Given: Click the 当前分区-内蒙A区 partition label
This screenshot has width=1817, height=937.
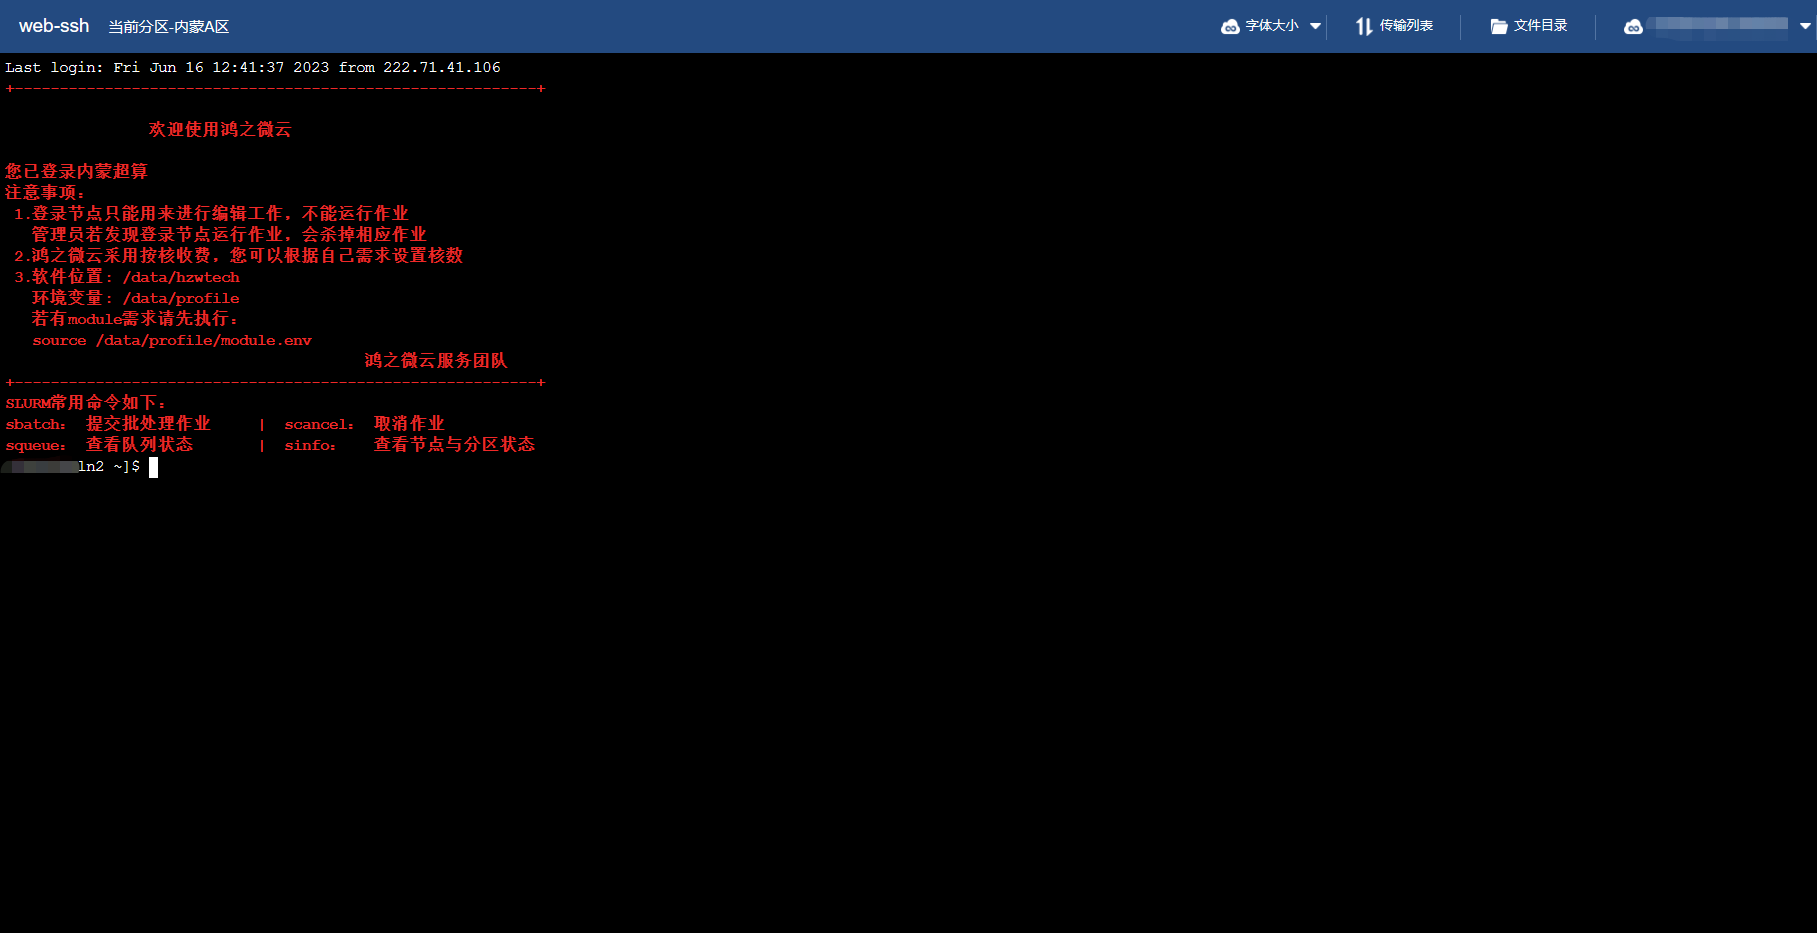Looking at the screenshot, I should pos(168,27).
